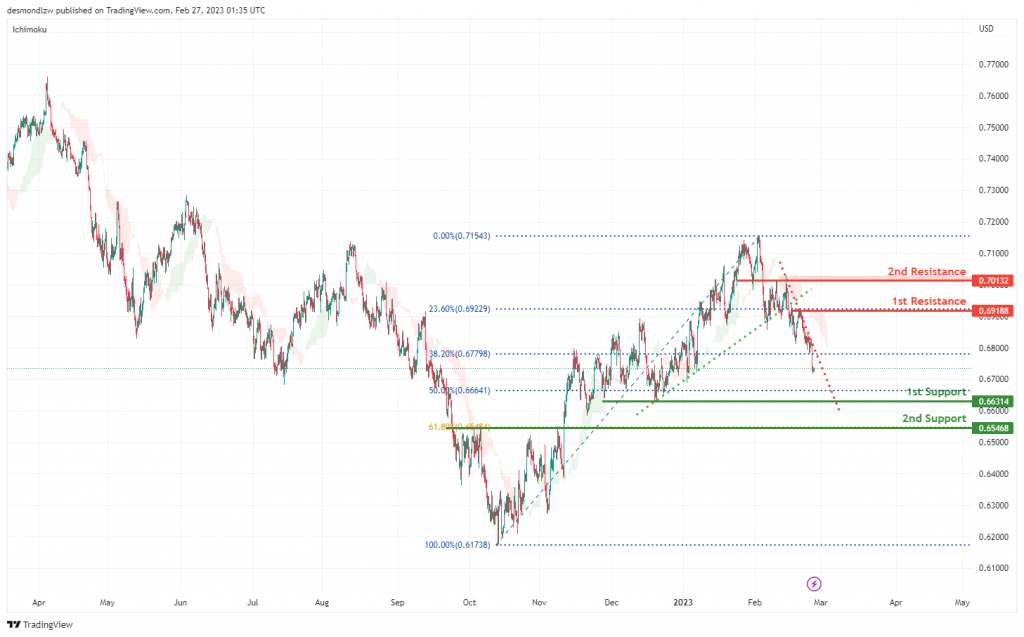Image resolution: width=1024 pixels, height=637 pixels.
Task: Click the 38.20%(0.67798) Fibonacci label
Action: click(459, 354)
